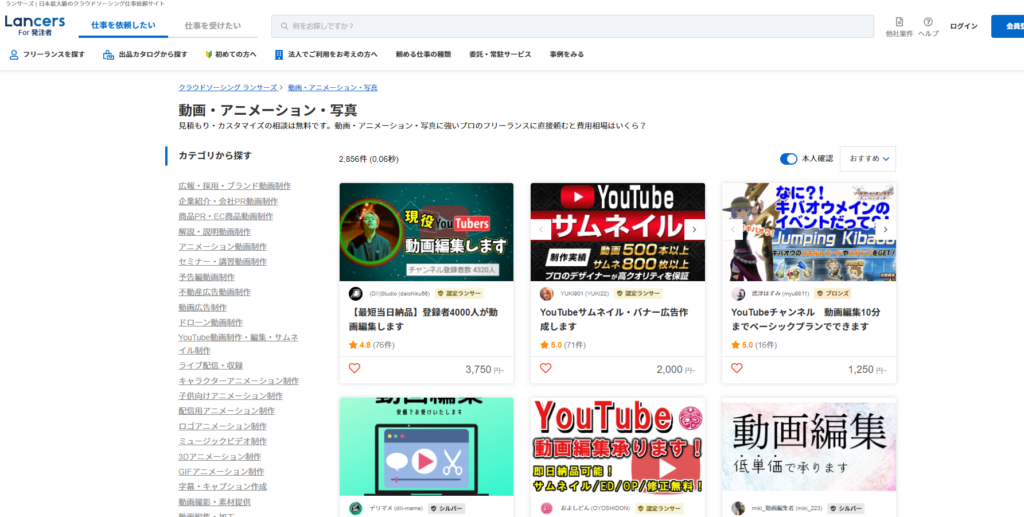Open YouTube動画編集承ります thumbnail
This screenshot has width=1024, height=517.
(x=618, y=447)
